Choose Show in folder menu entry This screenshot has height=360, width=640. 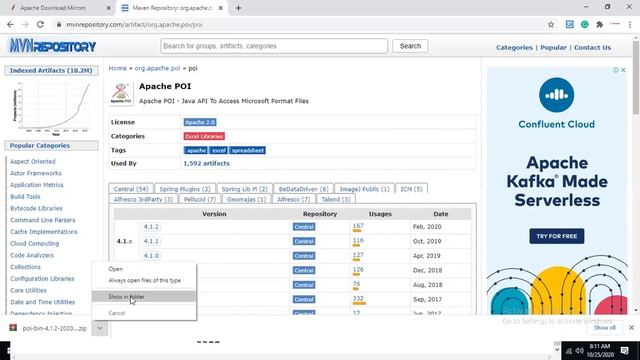144,297
